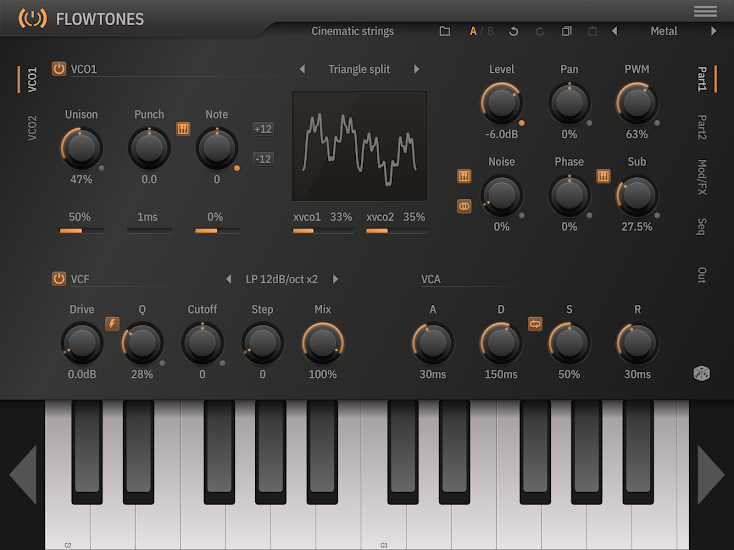Open the Seq tab
This screenshot has height=550, width=734.
pos(702,227)
